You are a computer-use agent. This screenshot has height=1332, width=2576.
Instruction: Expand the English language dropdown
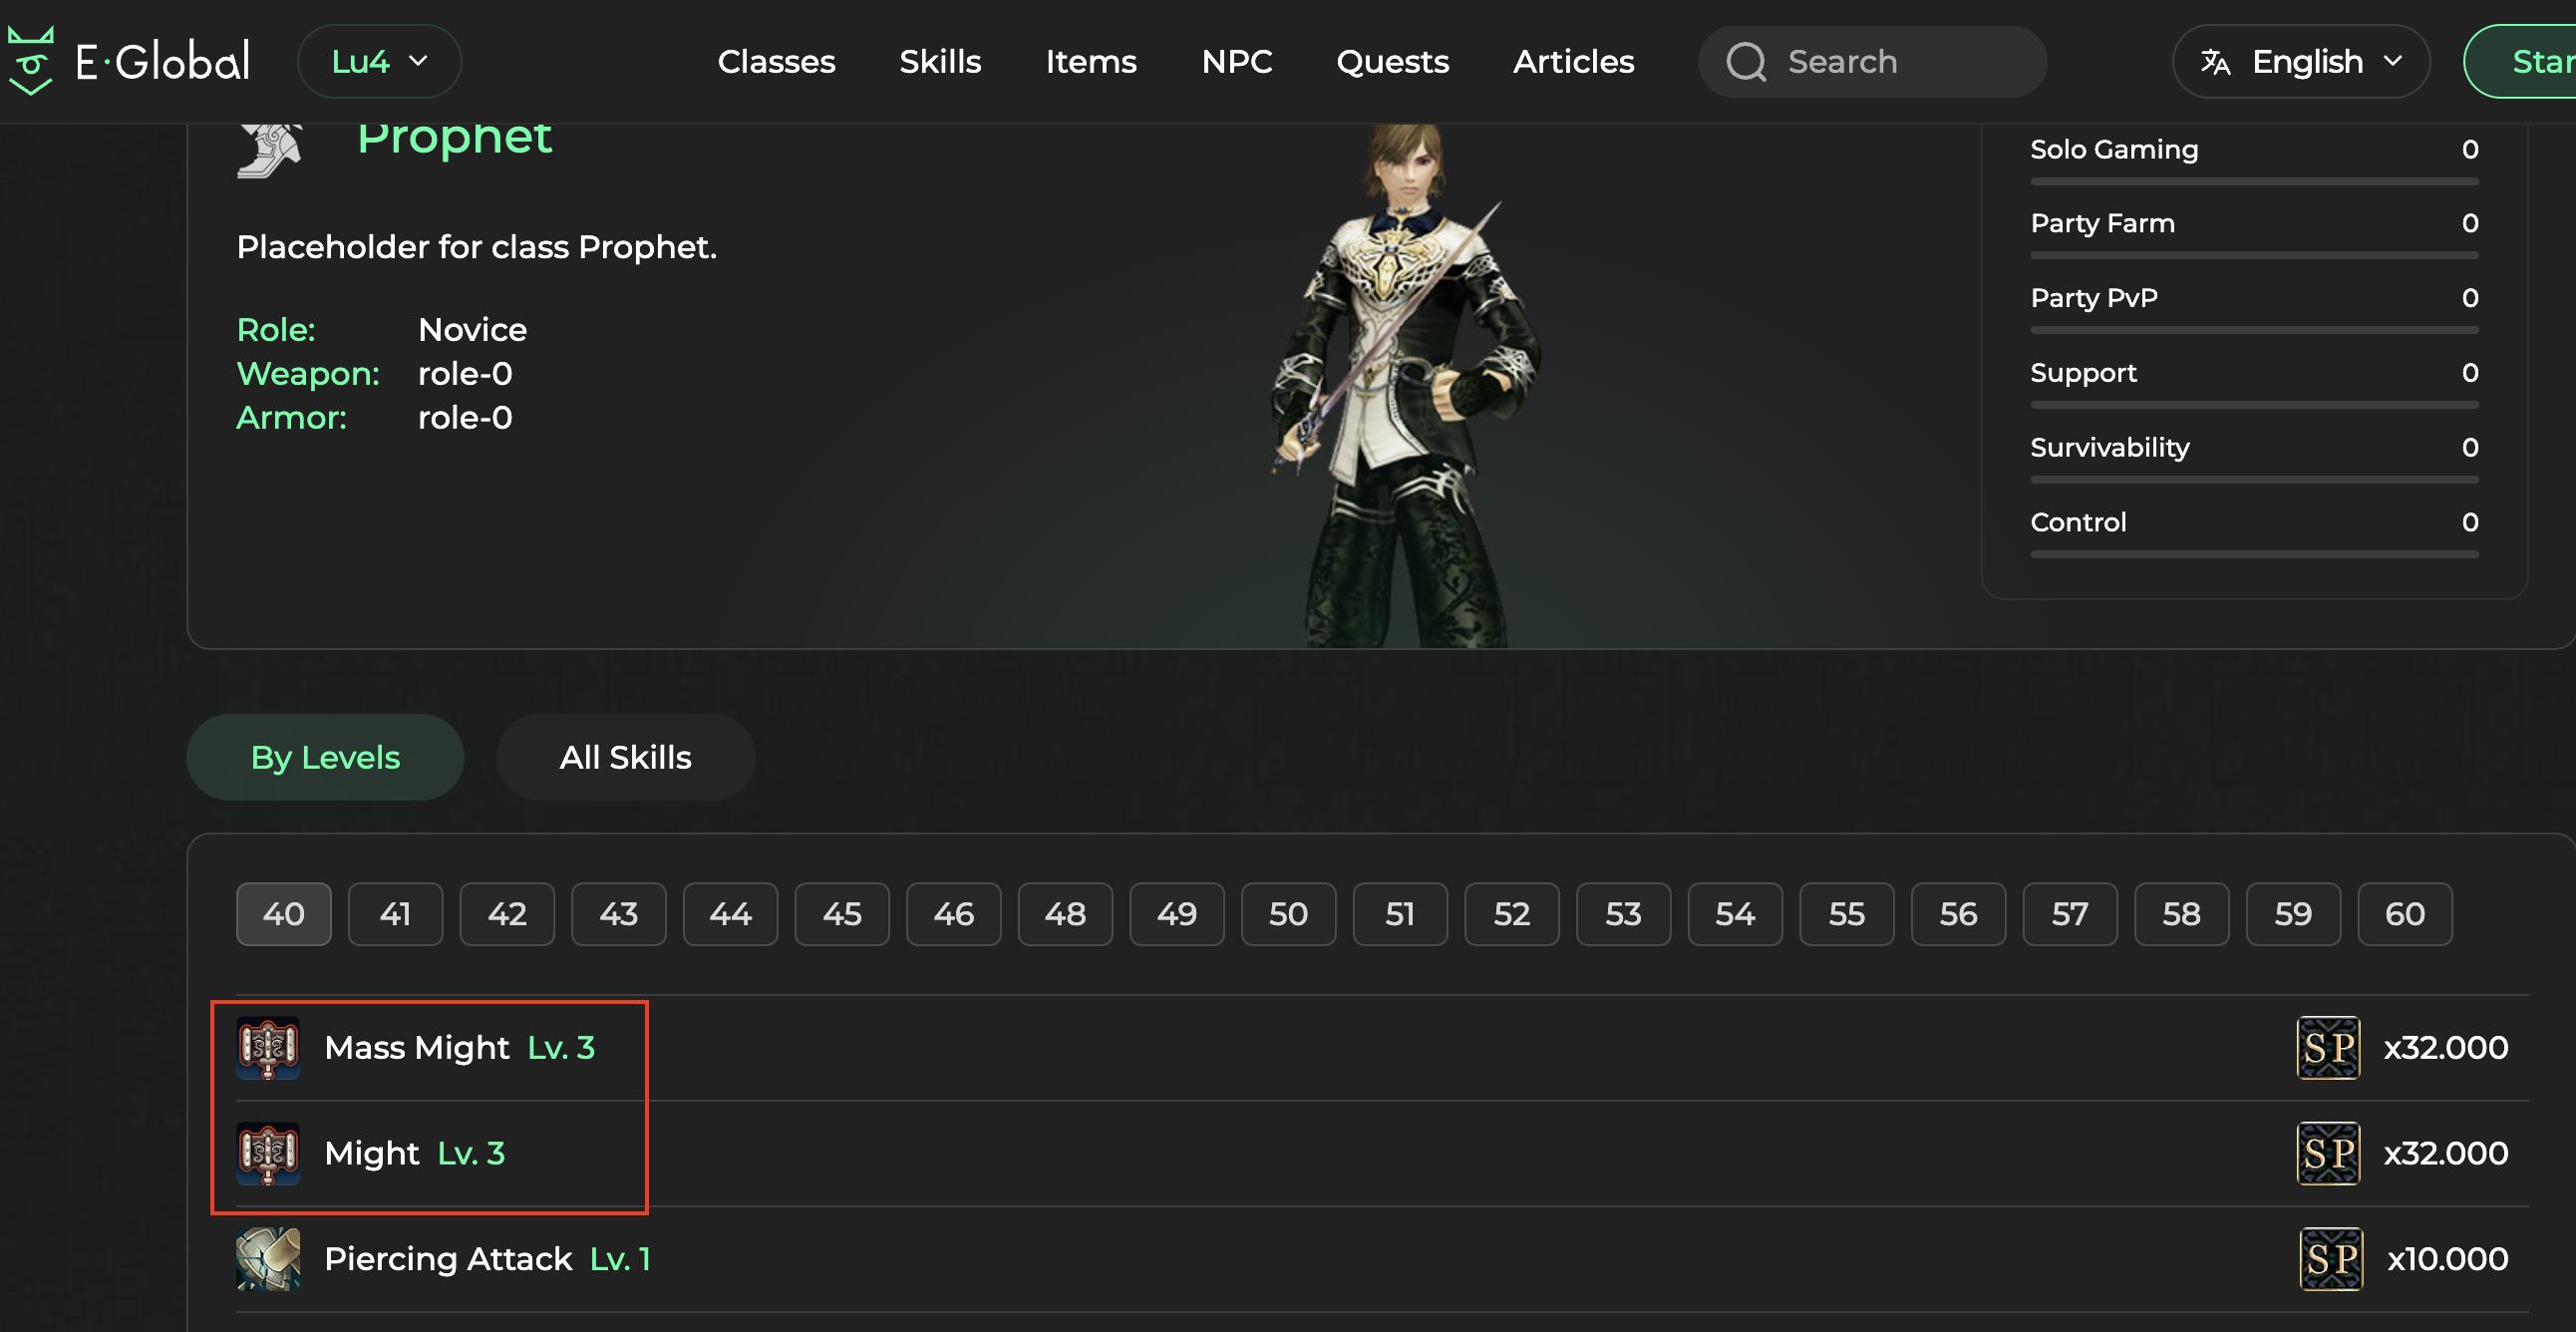pyautogui.click(x=2300, y=62)
